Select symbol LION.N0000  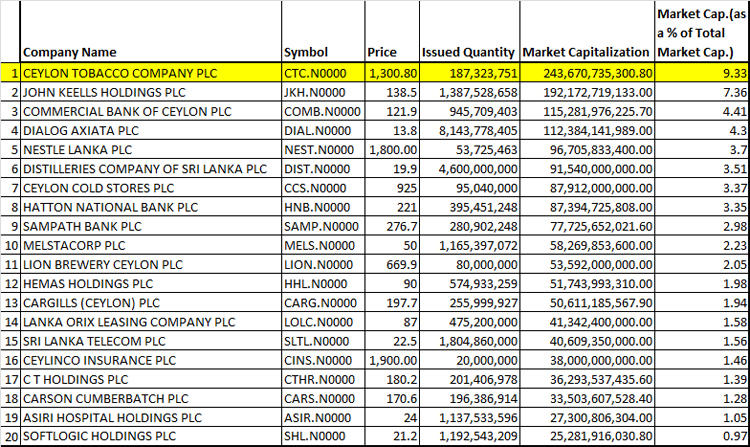click(323, 264)
